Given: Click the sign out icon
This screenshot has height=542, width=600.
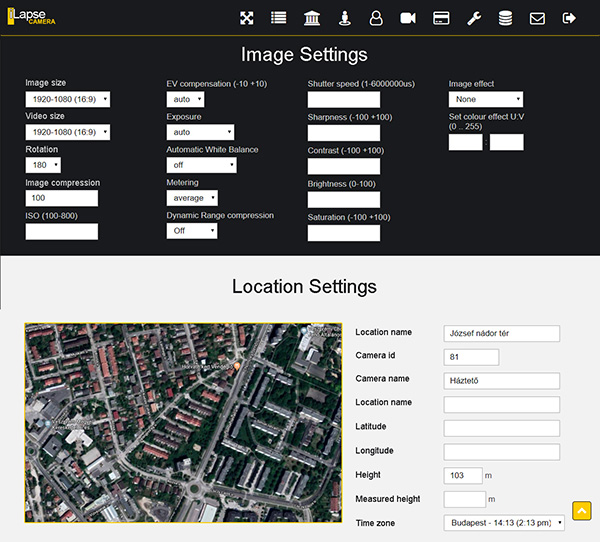Looking at the screenshot, I should coord(570,18).
